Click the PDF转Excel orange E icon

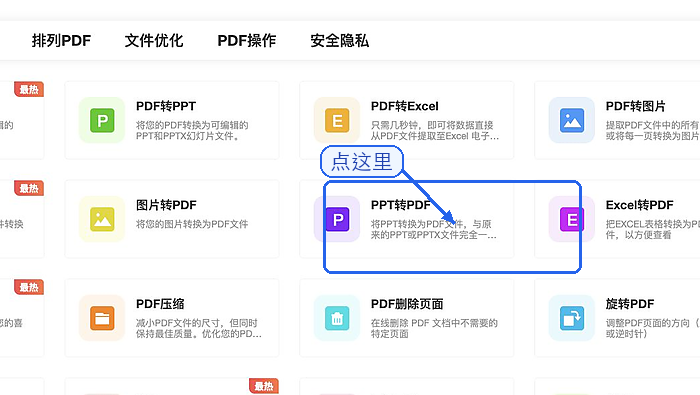pos(337,120)
